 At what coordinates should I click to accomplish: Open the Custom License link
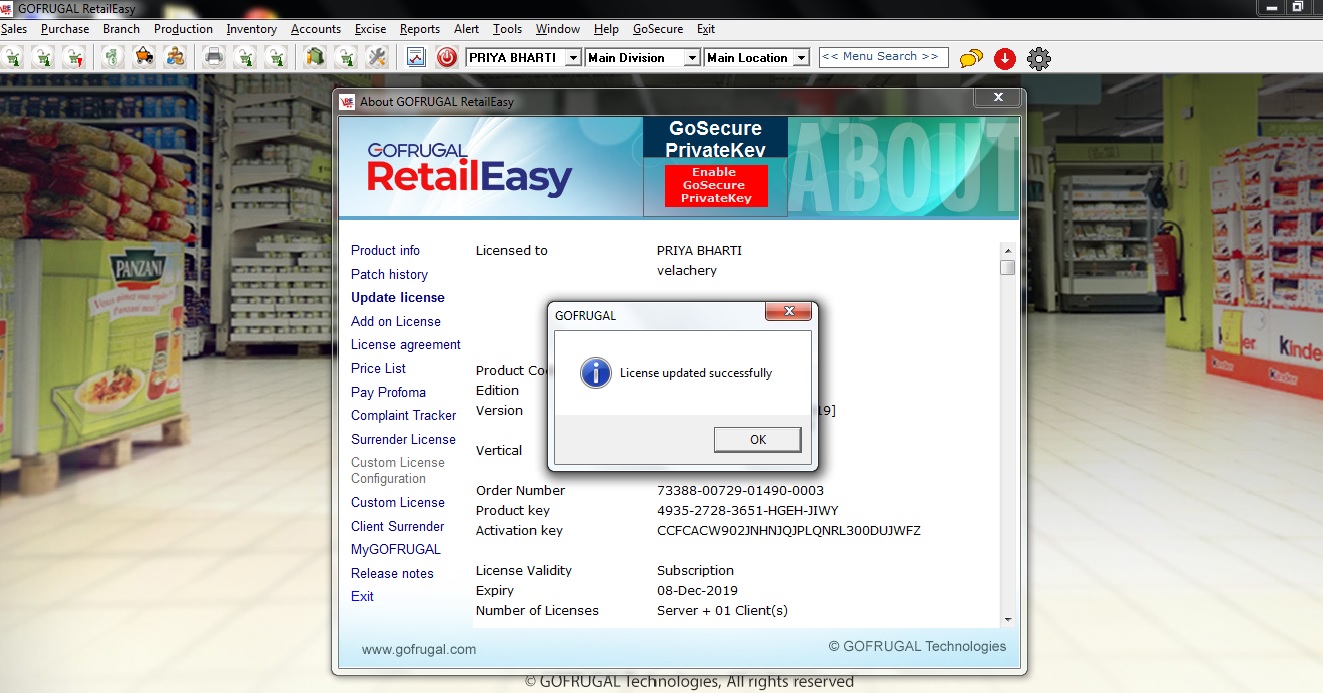[398, 502]
